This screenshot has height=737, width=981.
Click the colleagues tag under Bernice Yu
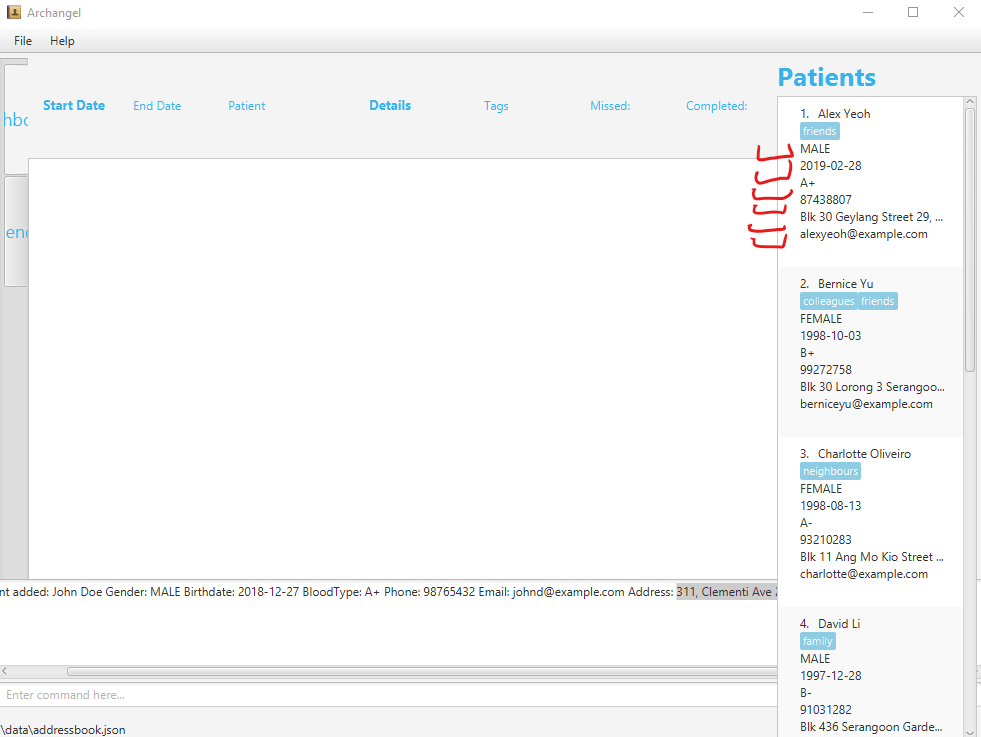tap(828, 302)
